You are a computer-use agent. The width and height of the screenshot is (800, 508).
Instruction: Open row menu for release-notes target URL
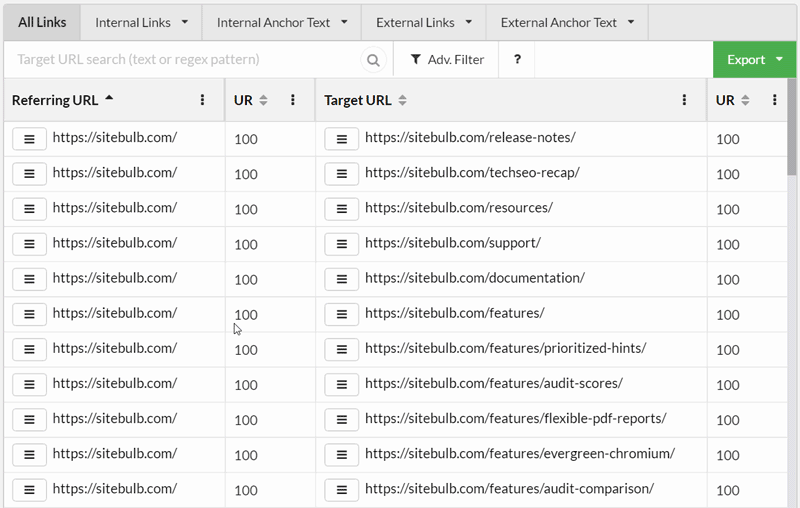tap(341, 139)
